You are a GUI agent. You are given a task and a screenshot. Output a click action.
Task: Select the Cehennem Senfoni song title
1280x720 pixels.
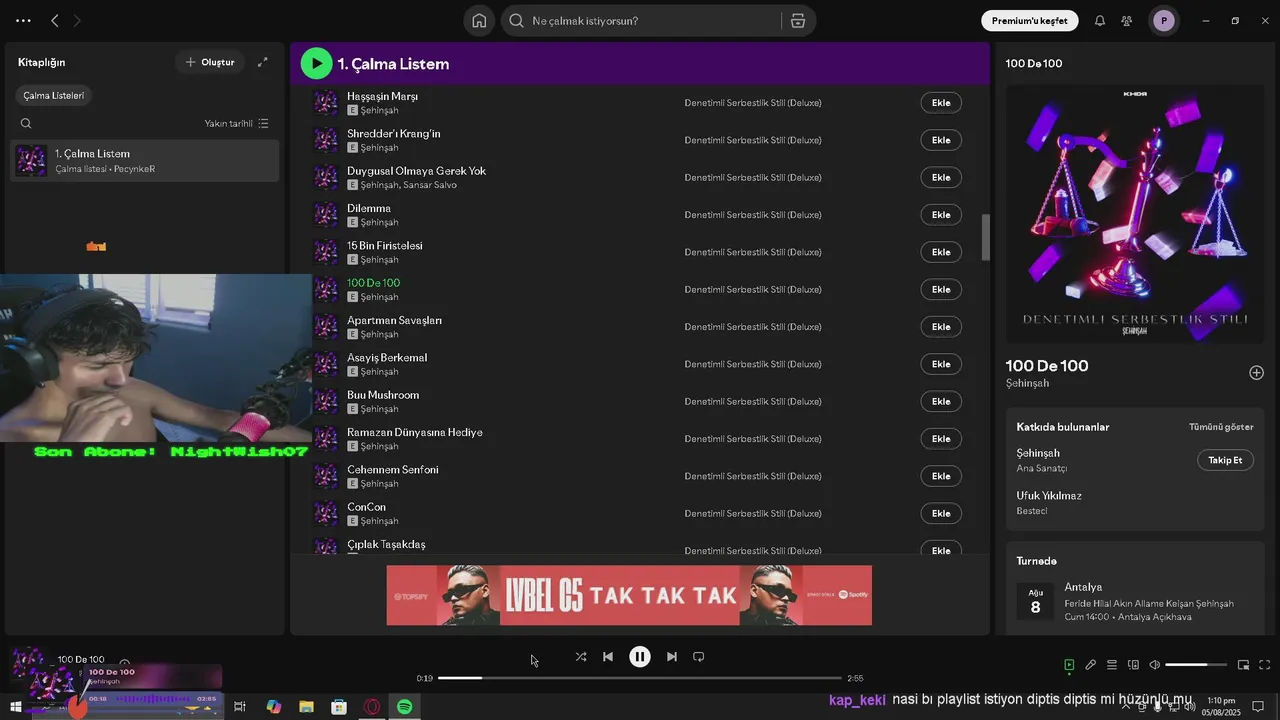(x=393, y=470)
